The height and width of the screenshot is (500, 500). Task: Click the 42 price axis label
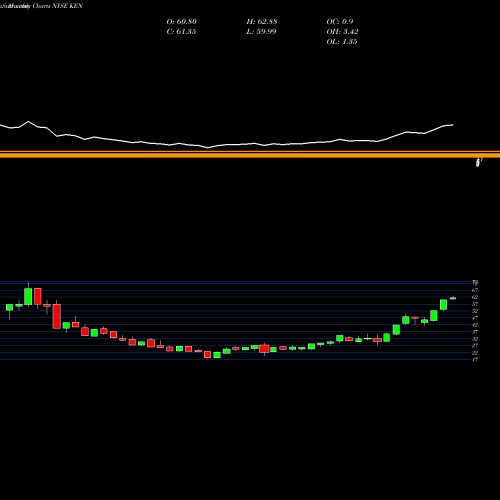[x=475, y=325]
